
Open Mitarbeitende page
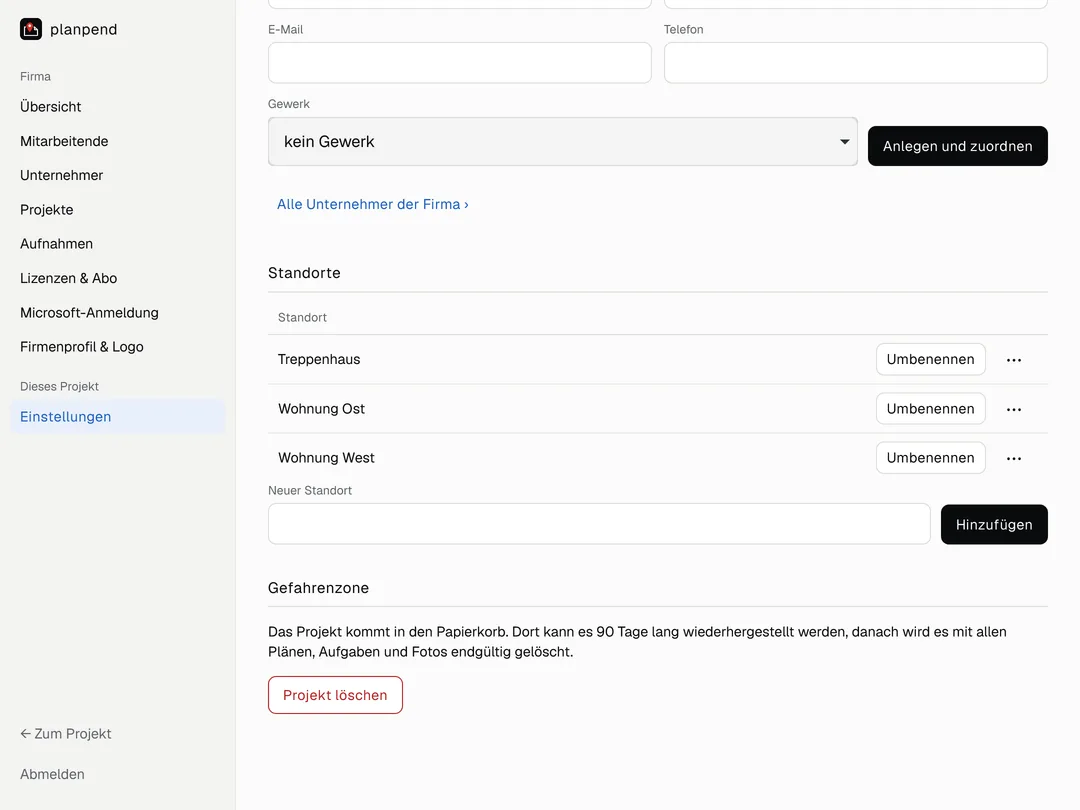64,141
